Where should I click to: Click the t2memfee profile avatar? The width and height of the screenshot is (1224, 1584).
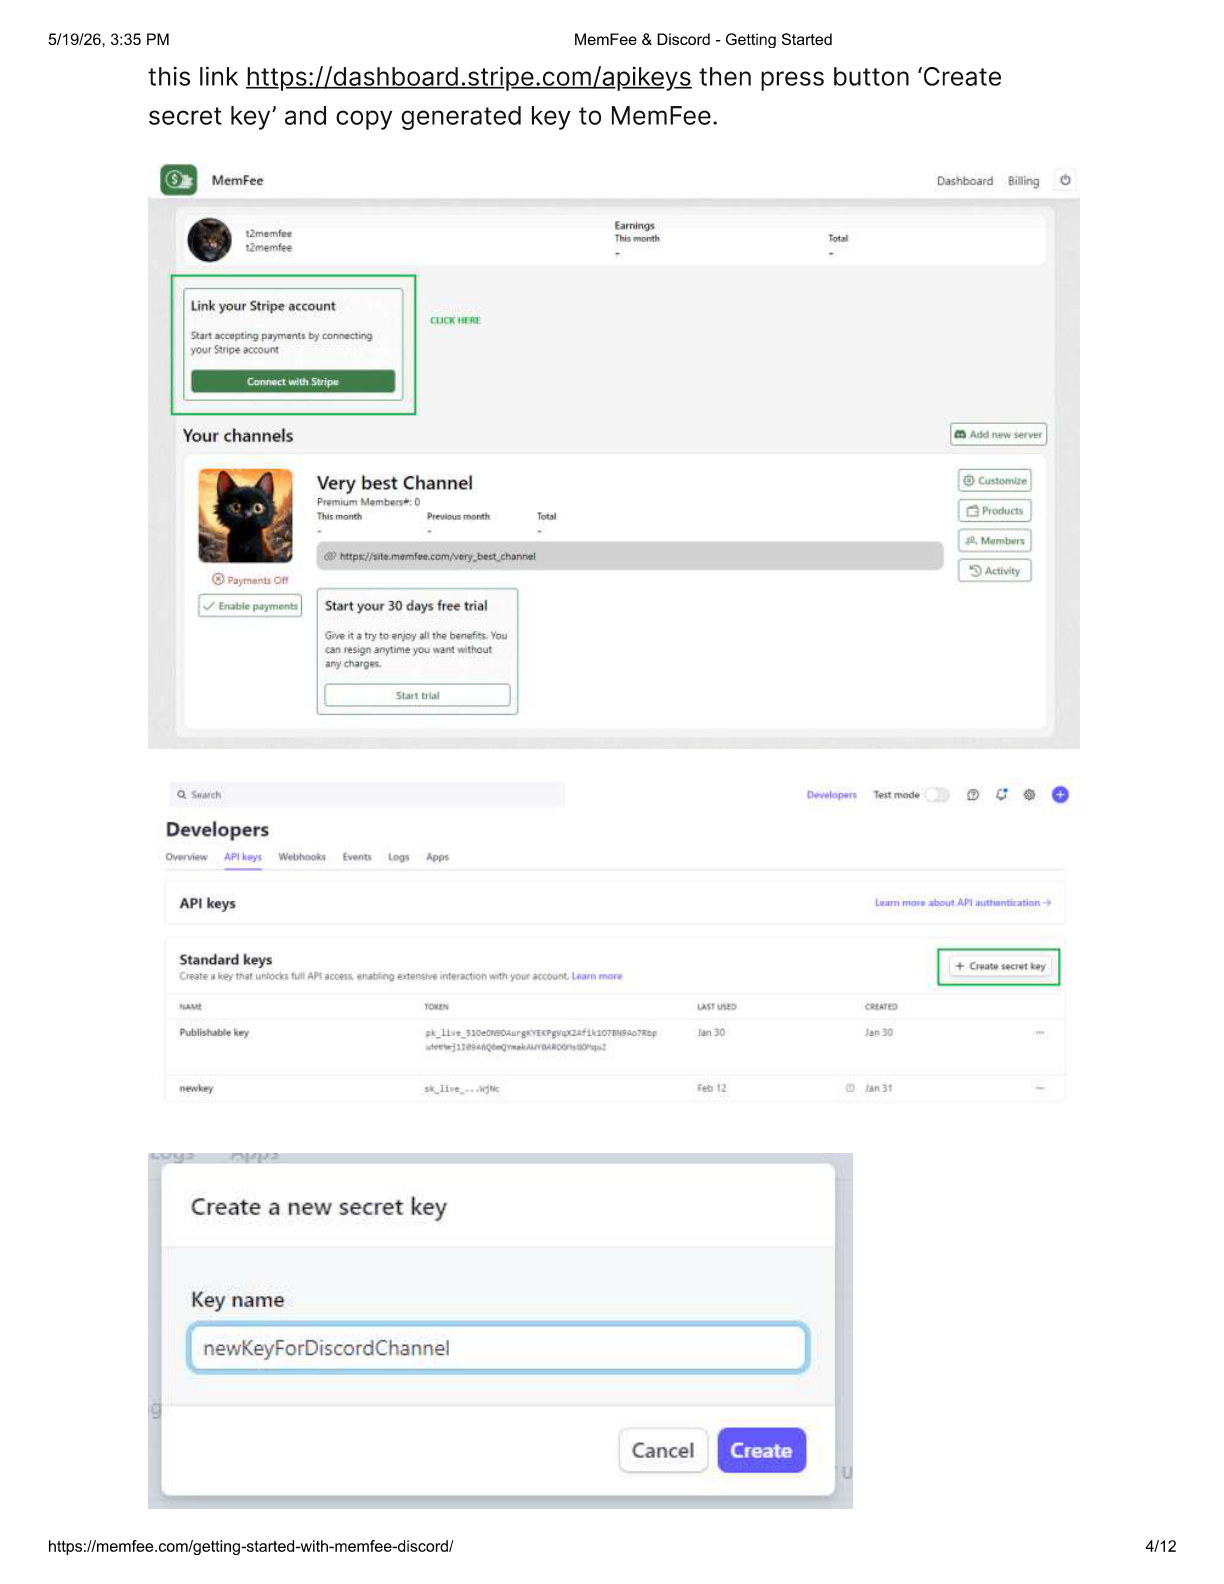pyautogui.click(x=210, y=240)
